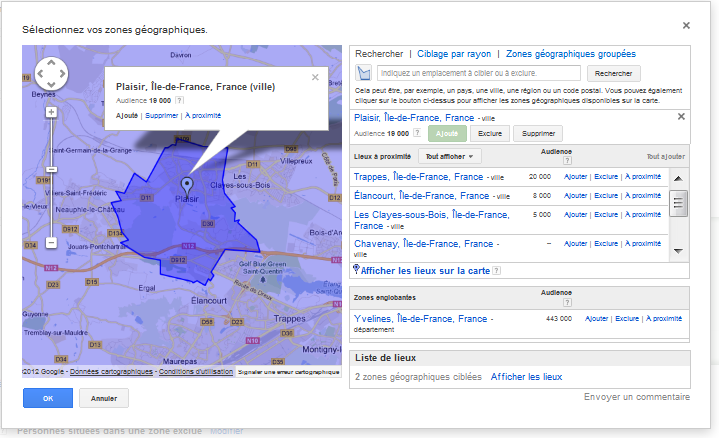Open help icon under Zones englobantes Audience header
Viewport: 719px width, 438px height.
click(x=567, y=302)
